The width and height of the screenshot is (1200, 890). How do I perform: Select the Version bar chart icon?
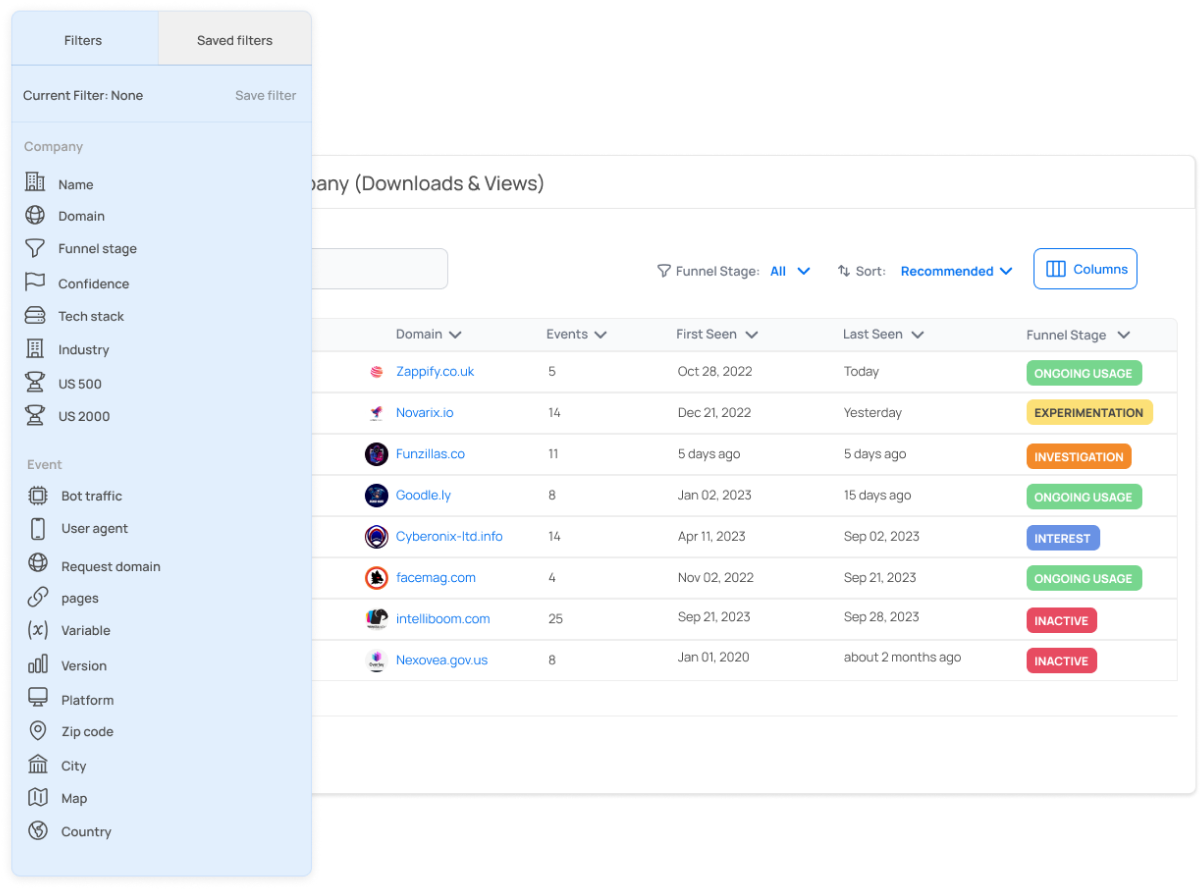point(38,665)
